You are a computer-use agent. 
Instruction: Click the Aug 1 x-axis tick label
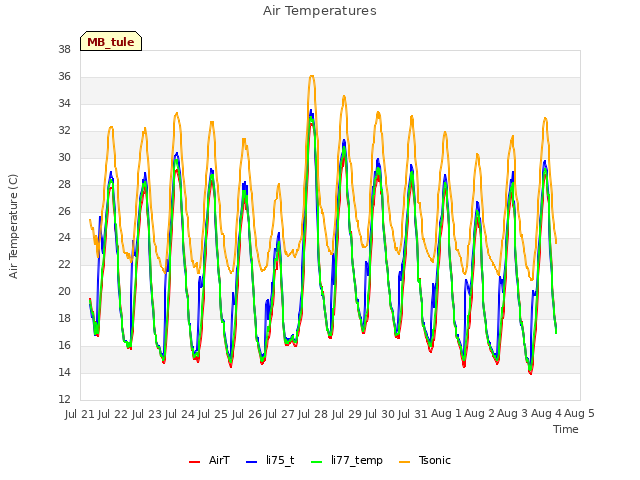pyautogui.click(x=447, y=414)
